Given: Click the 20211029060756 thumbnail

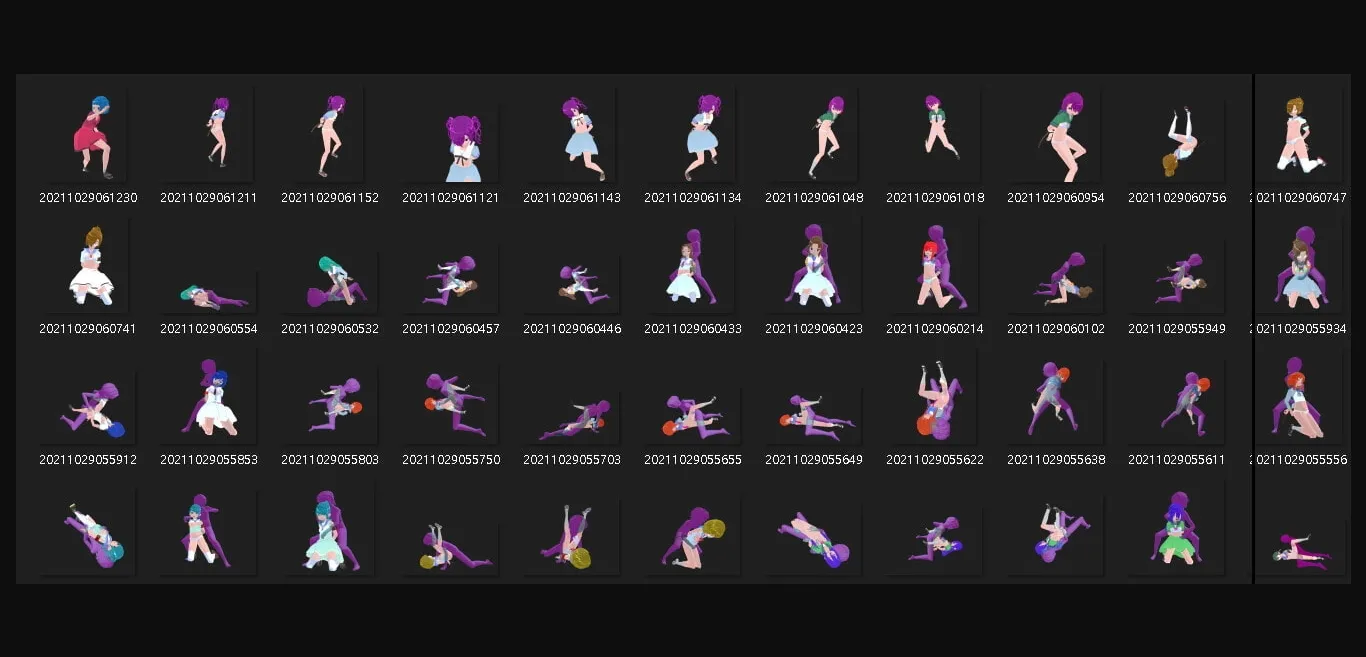Looking at the screenshot, I should (x=1177, y=137).
